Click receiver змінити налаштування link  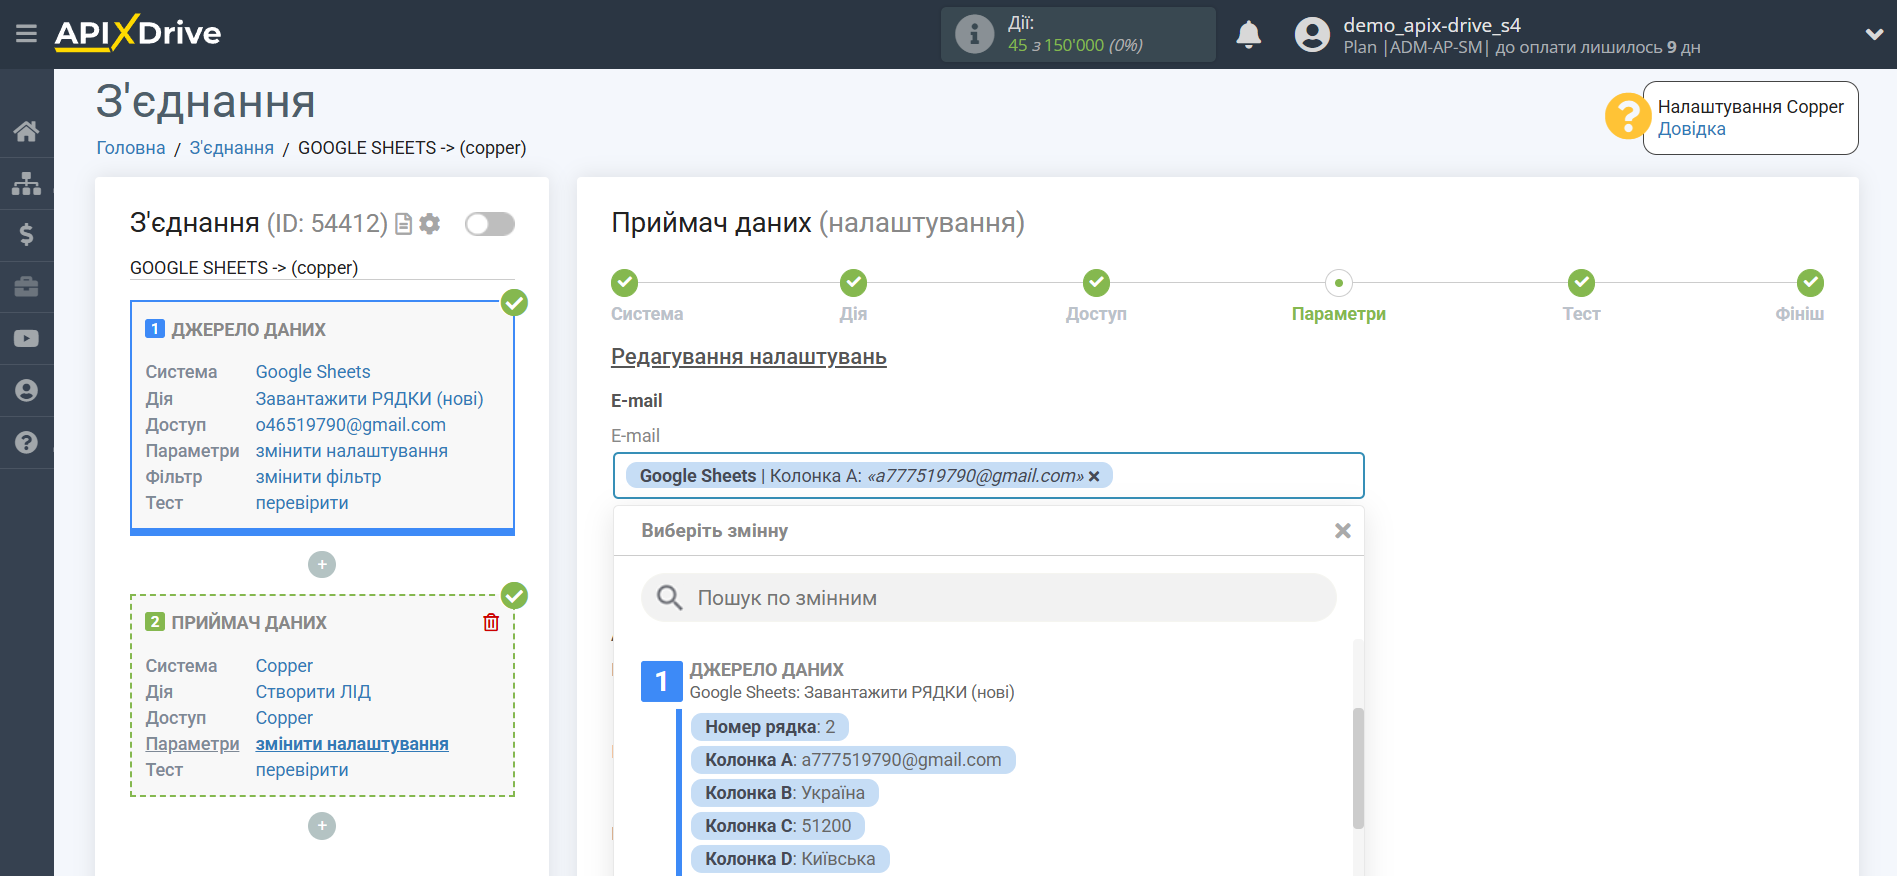352,744
